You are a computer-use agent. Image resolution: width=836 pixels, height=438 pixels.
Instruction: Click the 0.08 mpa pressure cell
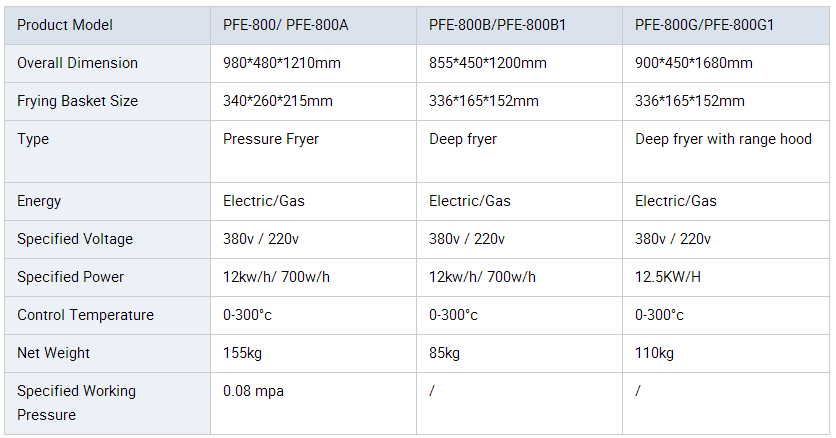(x=253, y=391)
